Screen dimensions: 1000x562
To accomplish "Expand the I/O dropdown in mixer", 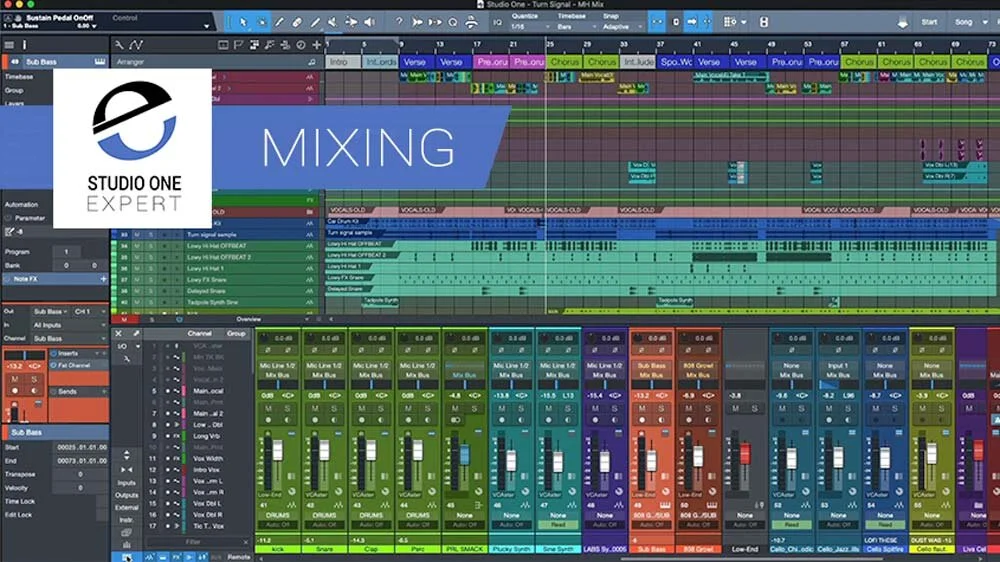I will (137, 346).
